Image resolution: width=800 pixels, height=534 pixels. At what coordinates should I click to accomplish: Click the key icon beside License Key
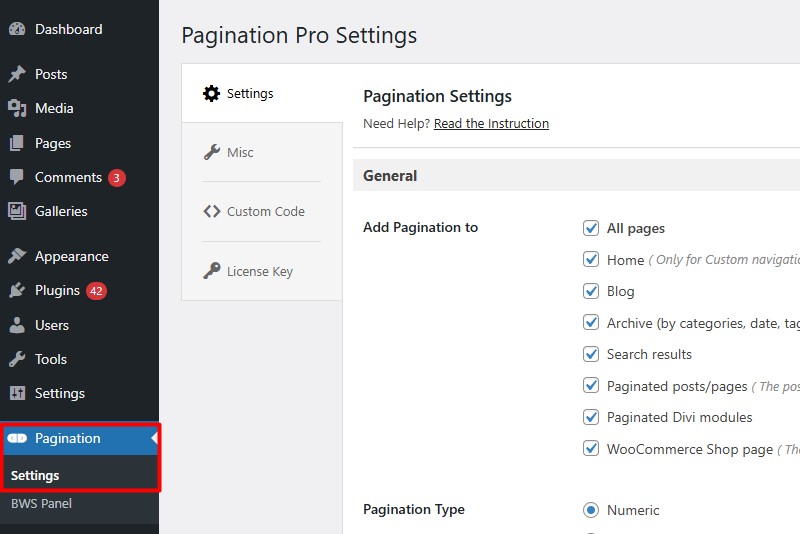pos(211,271)
